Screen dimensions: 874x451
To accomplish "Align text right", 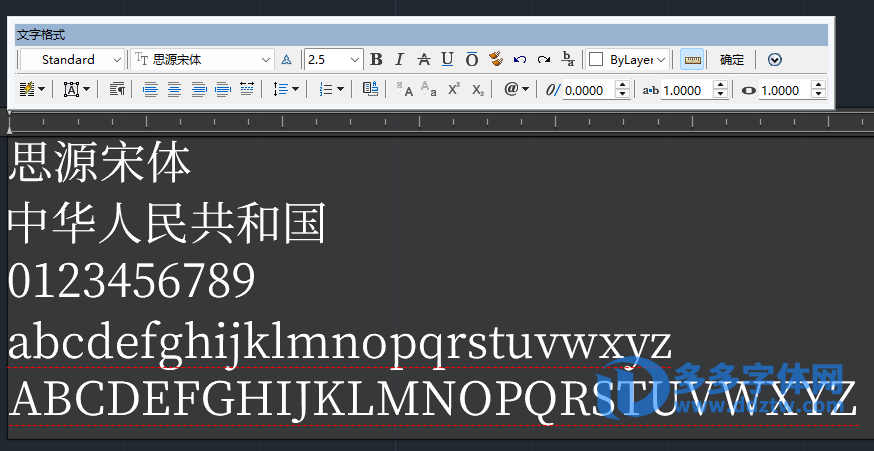I will 199,89.
